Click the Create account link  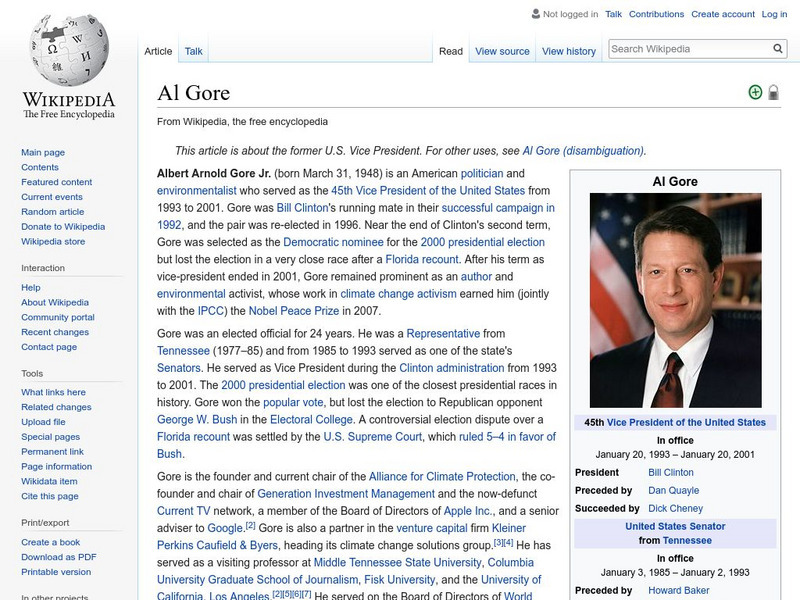[722, 14]
